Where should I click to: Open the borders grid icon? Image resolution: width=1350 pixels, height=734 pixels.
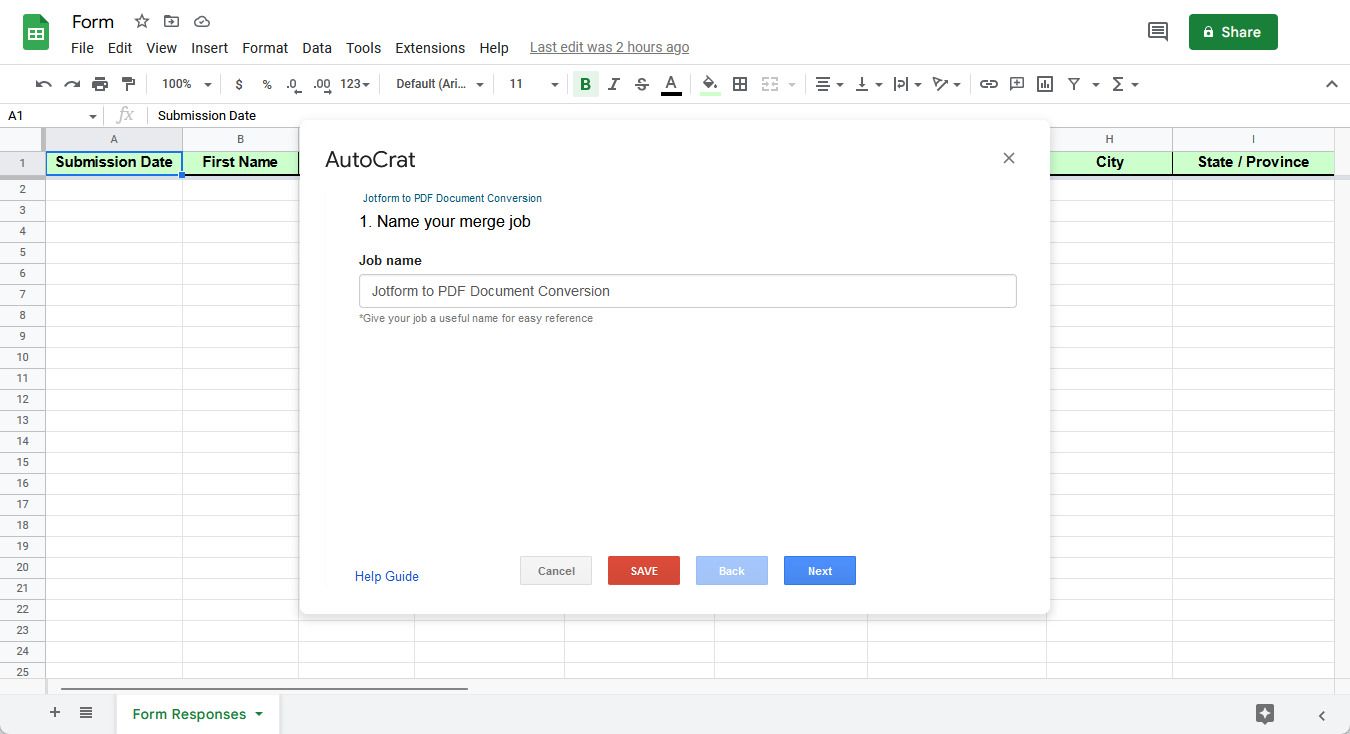tap(740, 84)
